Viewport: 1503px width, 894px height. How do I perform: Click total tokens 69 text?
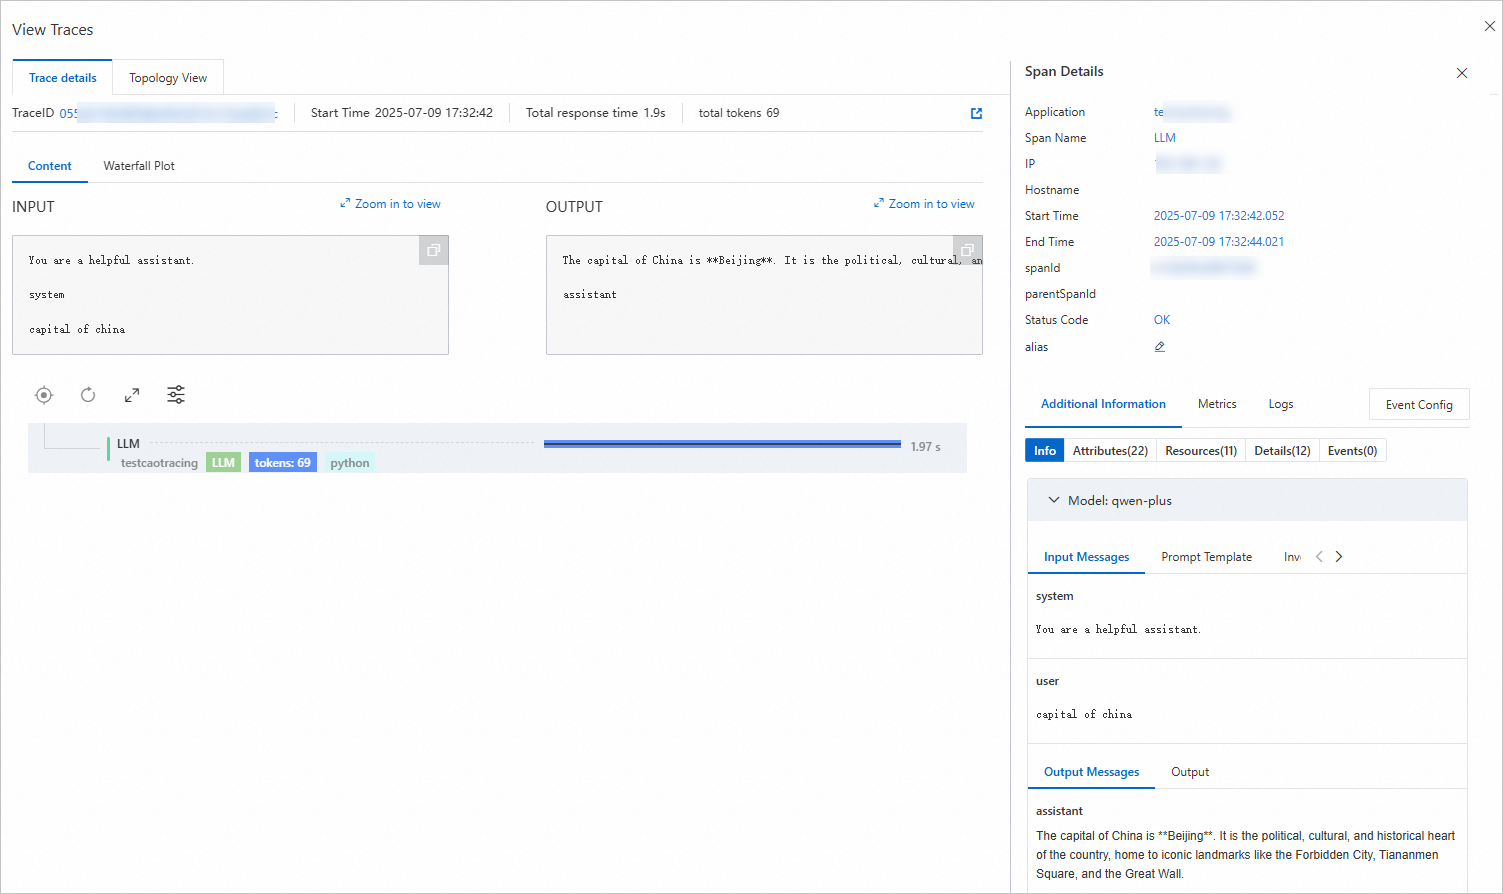point(739,113)
